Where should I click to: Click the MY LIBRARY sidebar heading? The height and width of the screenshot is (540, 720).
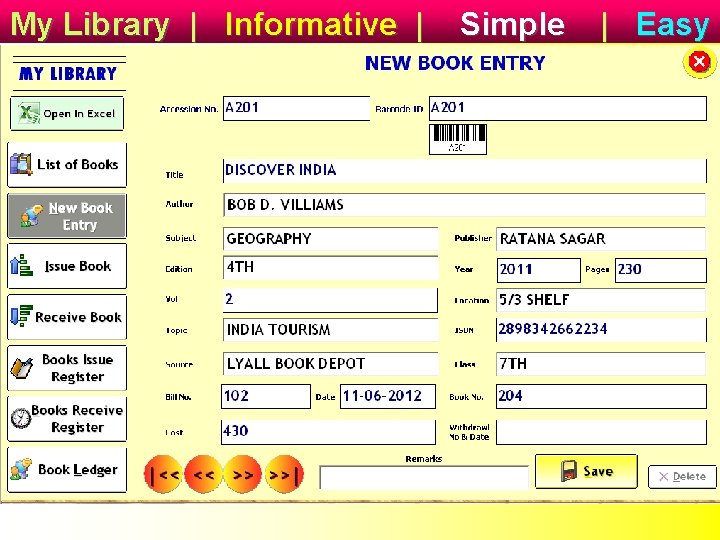[x=68, y=73]
